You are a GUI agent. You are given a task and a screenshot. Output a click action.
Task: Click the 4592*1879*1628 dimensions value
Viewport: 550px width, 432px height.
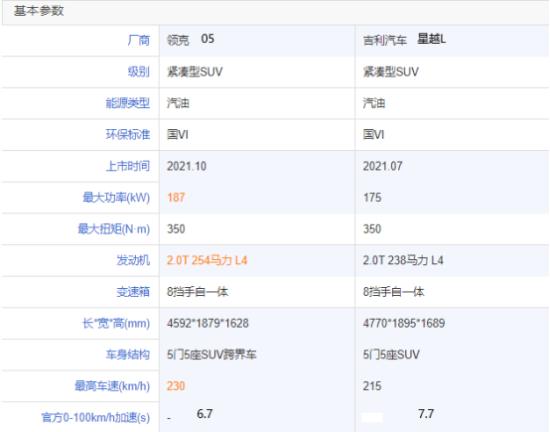(x=208, y=323)
